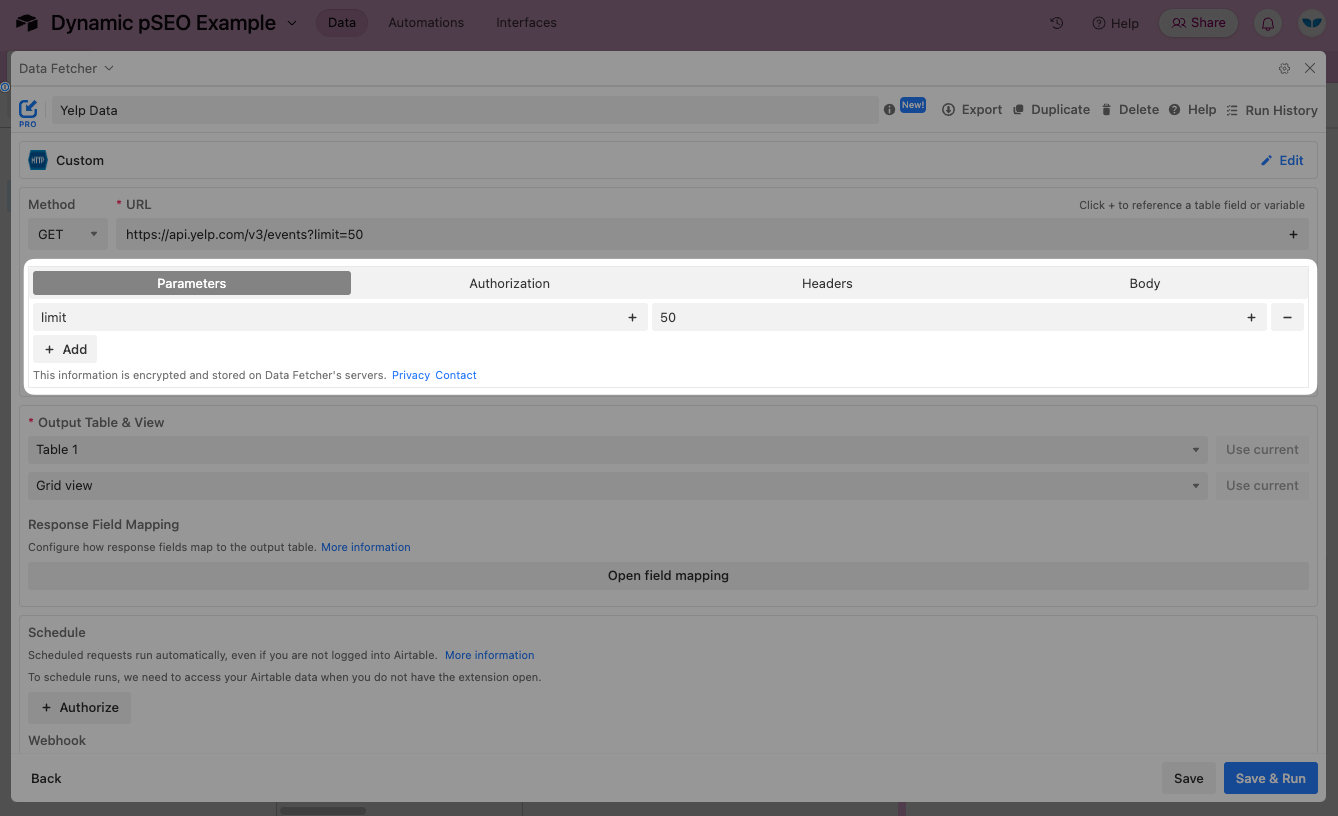
Task: Click the Share button
Action: [x=1198, y=22]
